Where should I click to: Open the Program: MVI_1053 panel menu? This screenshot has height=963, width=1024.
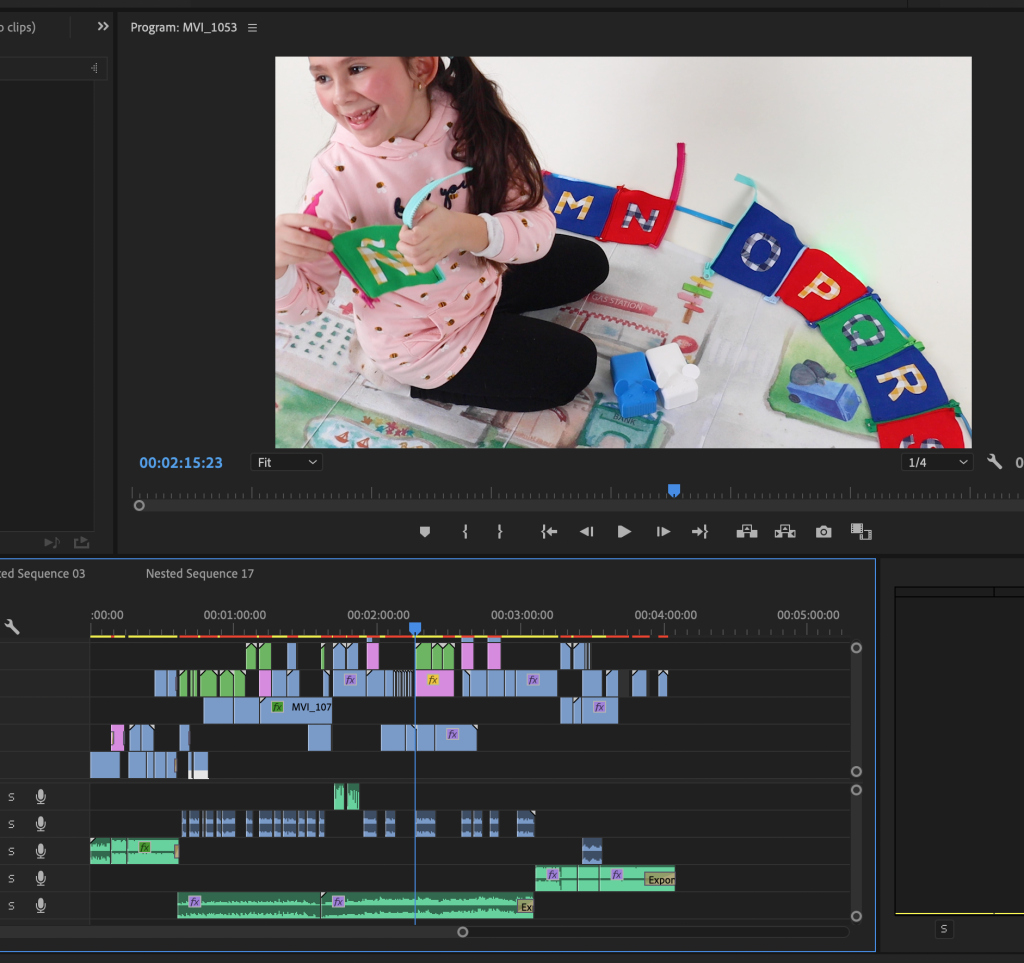252,28
